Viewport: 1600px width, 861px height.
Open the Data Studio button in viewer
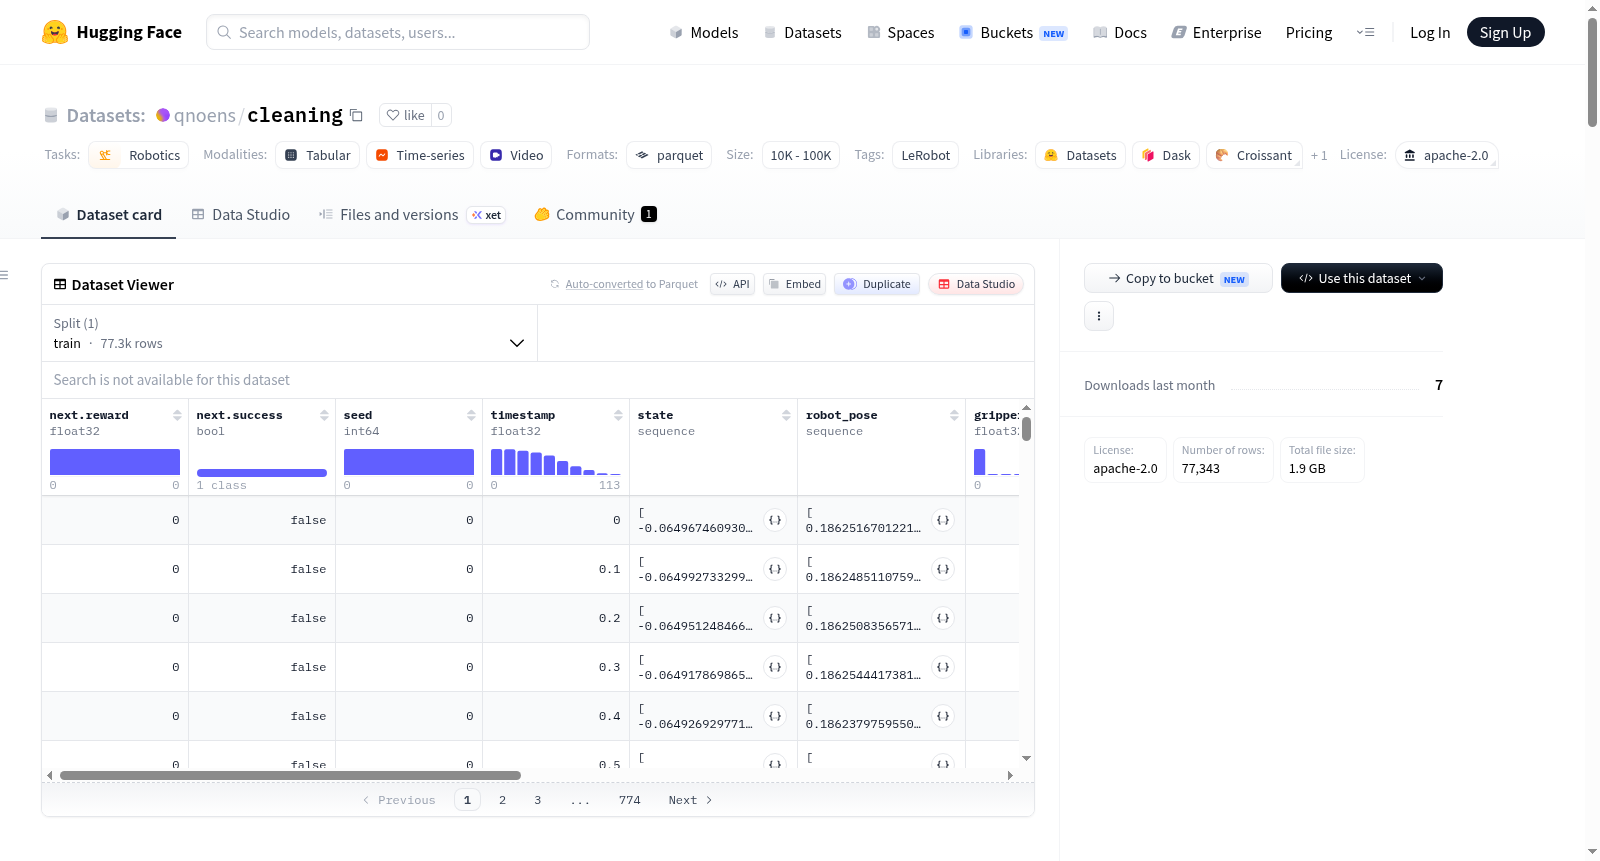tap(976, 284)
